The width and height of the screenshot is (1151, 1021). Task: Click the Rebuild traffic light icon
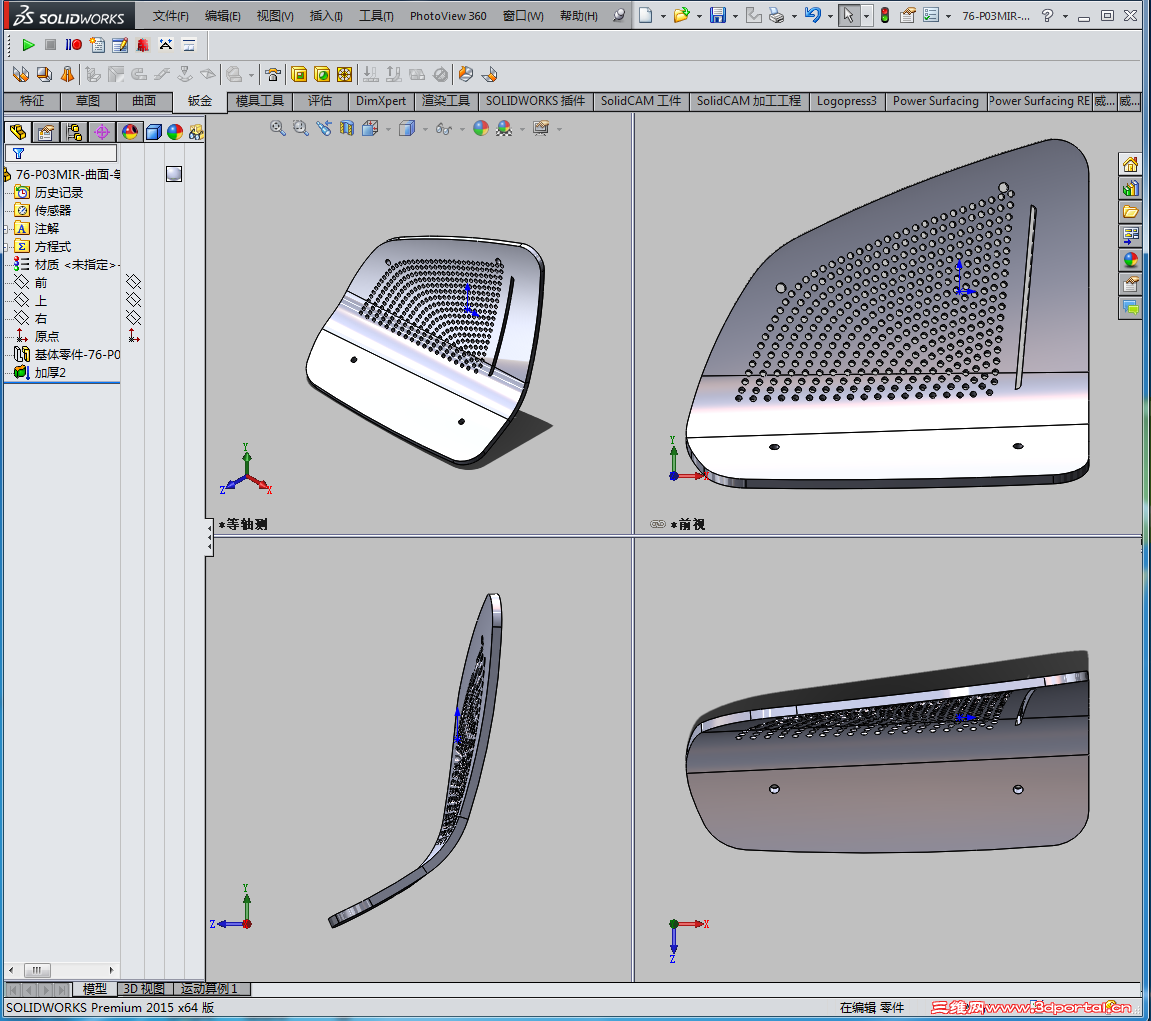884,16
